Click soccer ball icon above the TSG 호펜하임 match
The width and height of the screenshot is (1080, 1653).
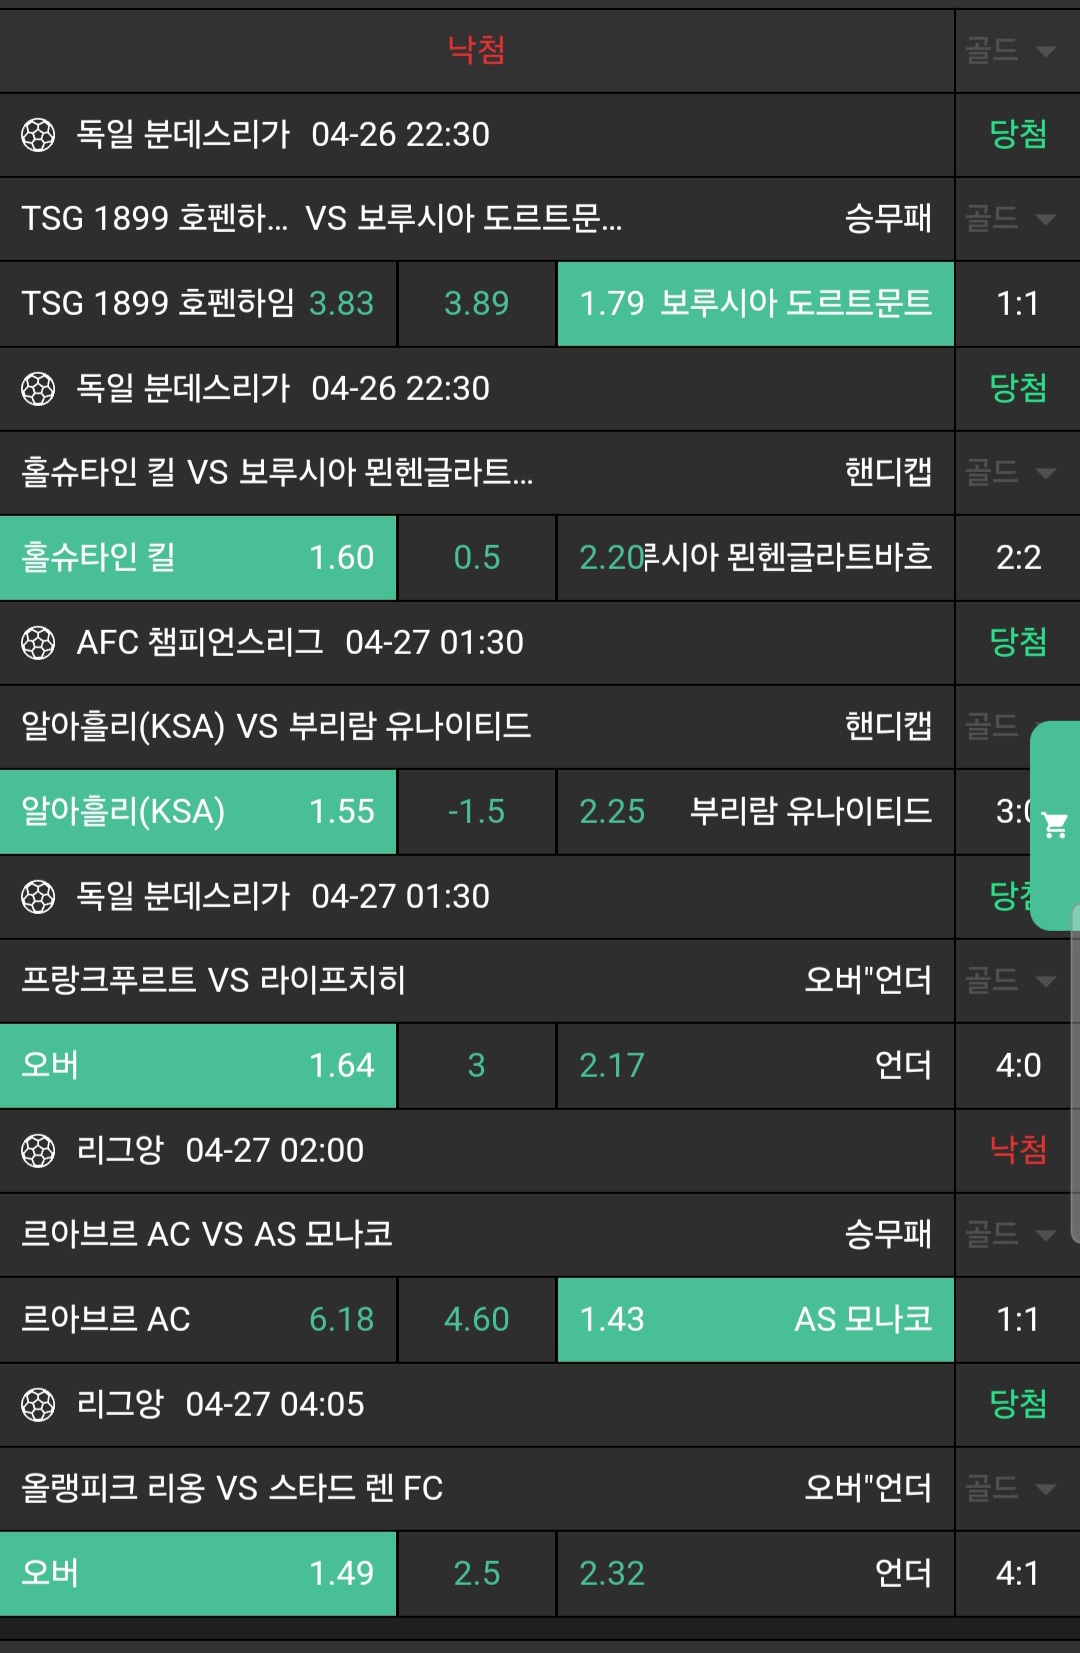click(38, 134)
